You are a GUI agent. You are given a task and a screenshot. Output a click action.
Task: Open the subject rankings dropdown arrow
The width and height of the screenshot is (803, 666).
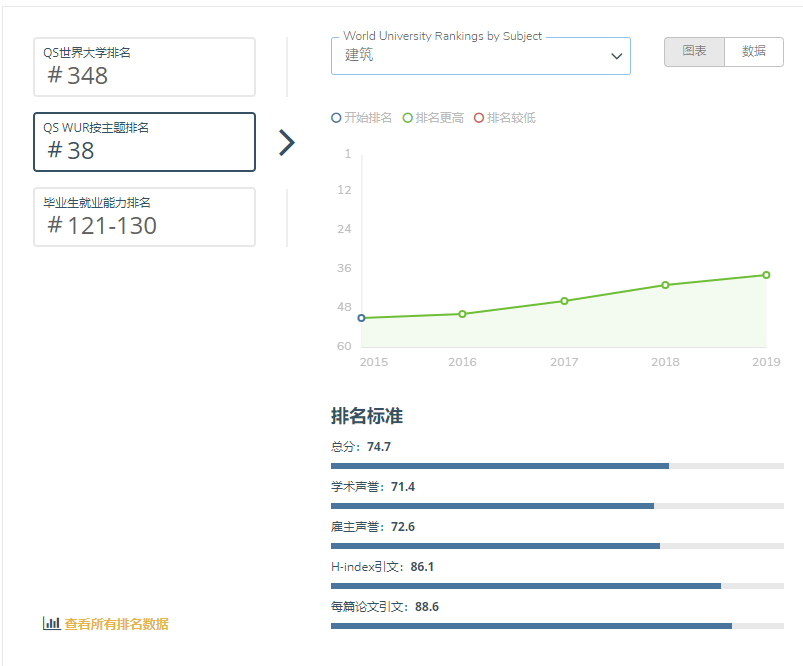[x=616, y=57]
